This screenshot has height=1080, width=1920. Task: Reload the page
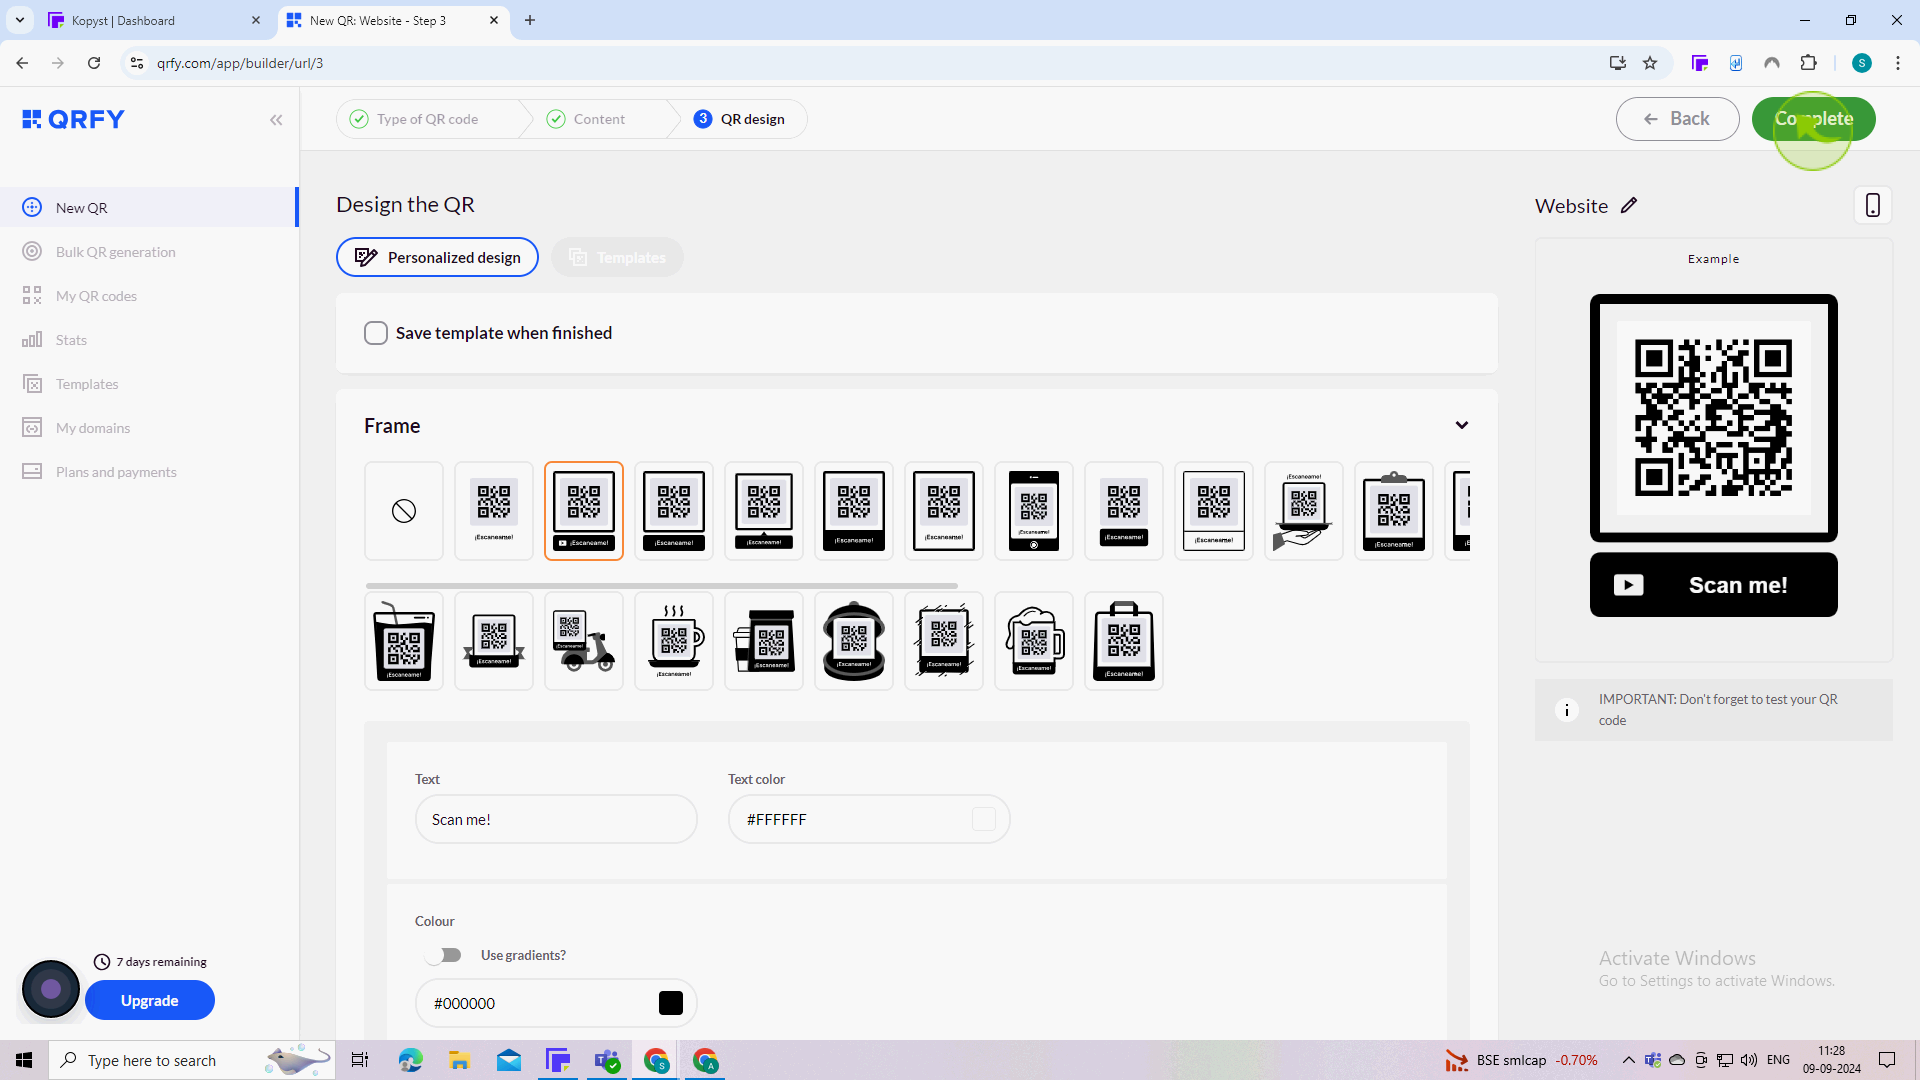coord(94,63)
